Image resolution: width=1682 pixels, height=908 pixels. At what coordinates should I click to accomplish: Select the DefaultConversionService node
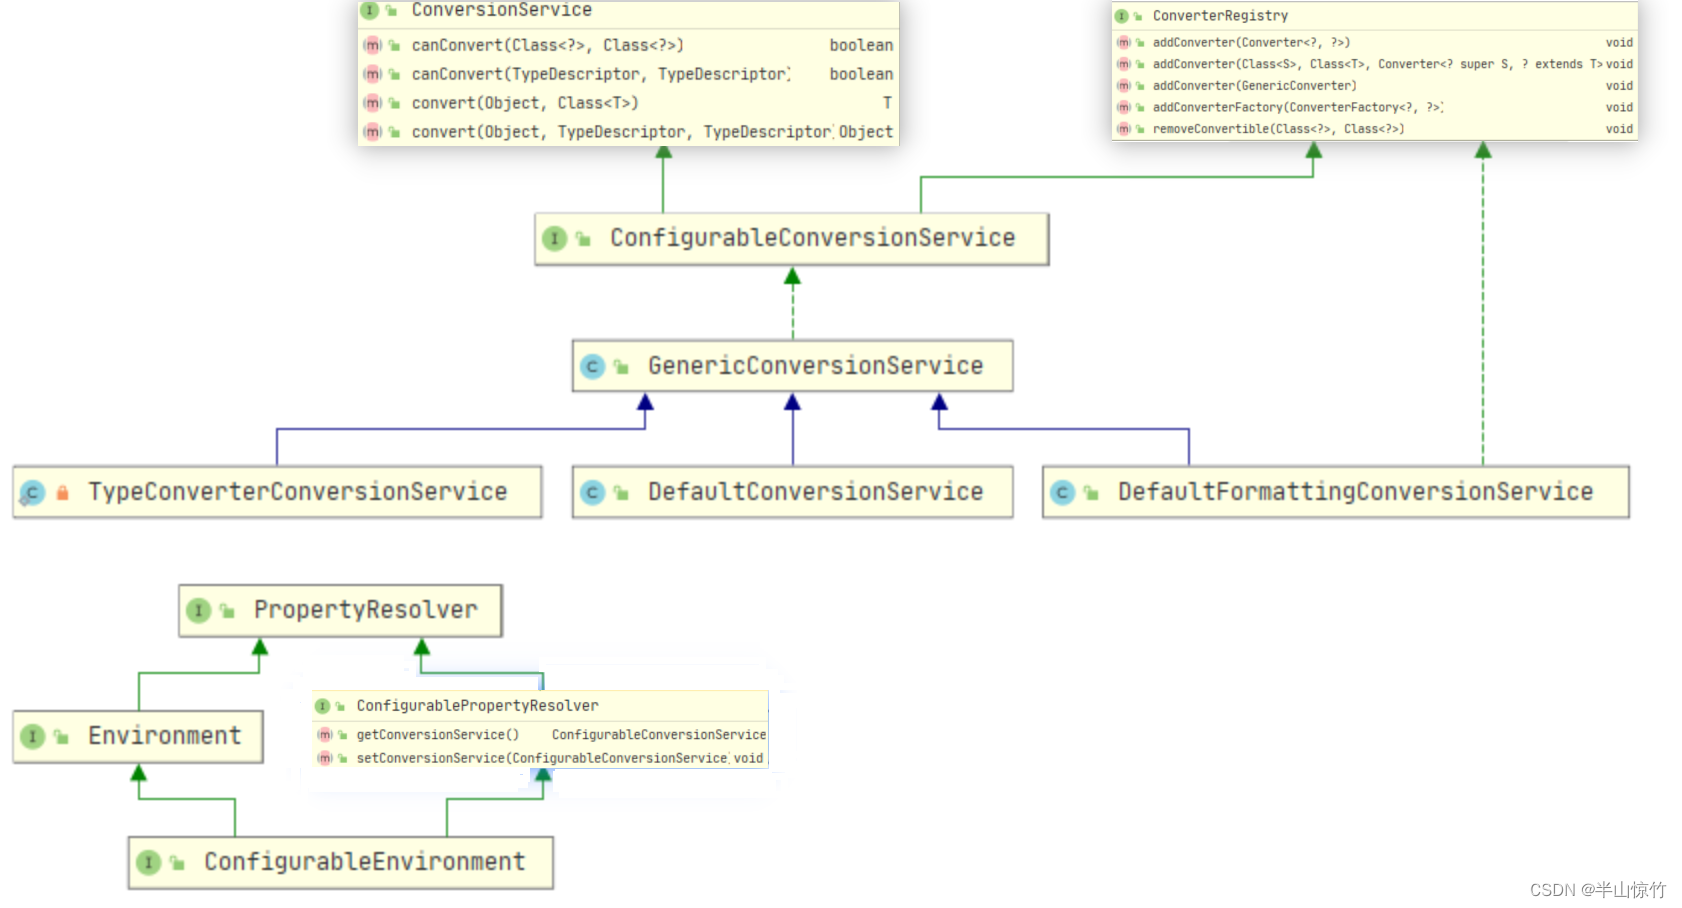click(x=793, y=492)
